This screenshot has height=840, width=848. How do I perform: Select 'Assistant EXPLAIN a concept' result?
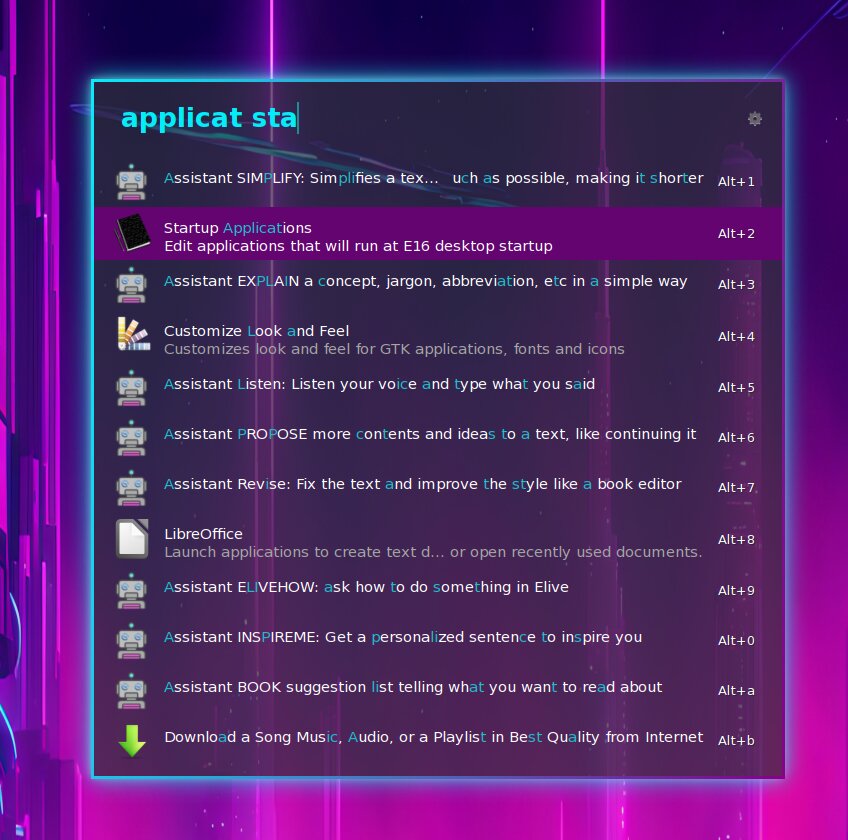click(438, 285)
